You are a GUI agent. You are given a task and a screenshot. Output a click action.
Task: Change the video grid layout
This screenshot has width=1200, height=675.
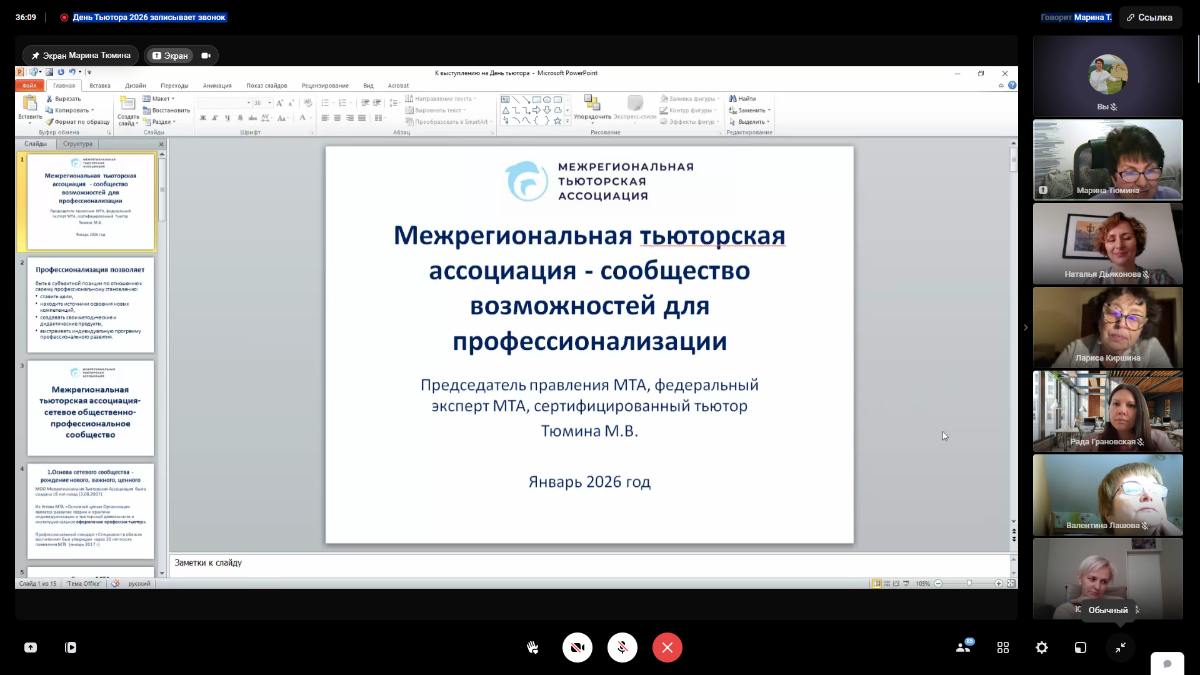pyautogui.click(x=1003, y=647)
